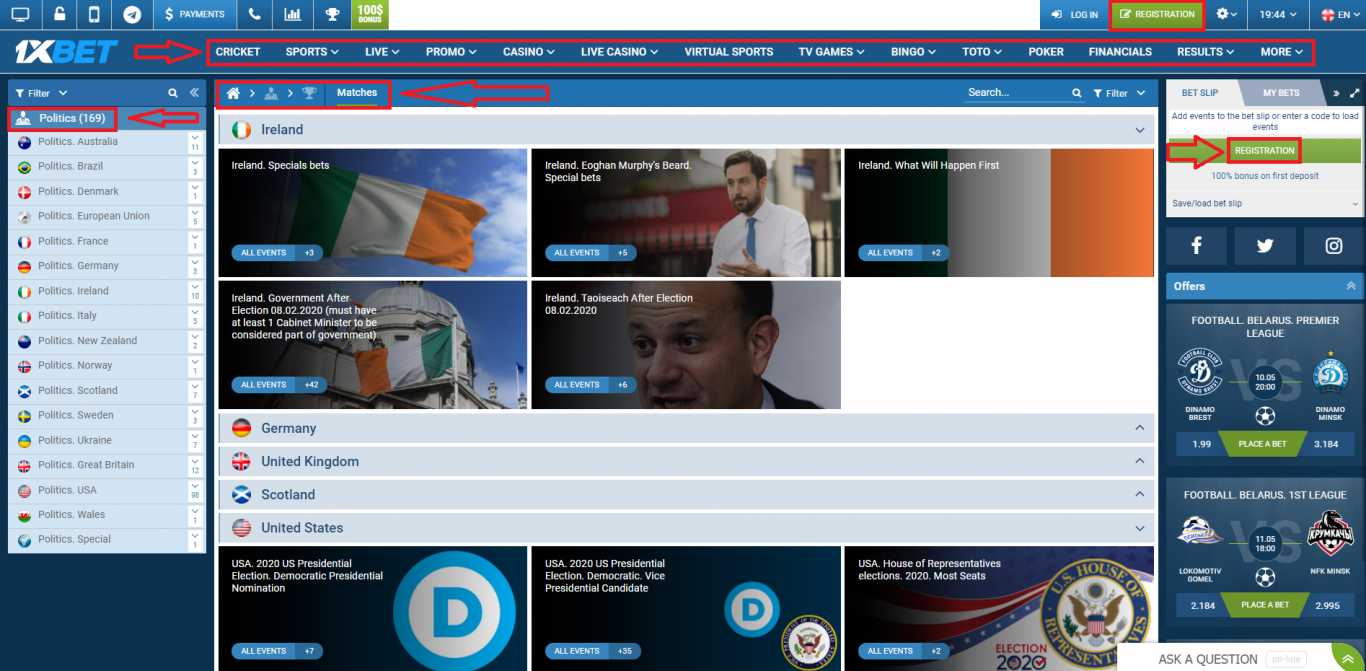This screenshot has width=1366, height=671.
Task: Click the LOG IN button
Action: tap(1075, 14)
